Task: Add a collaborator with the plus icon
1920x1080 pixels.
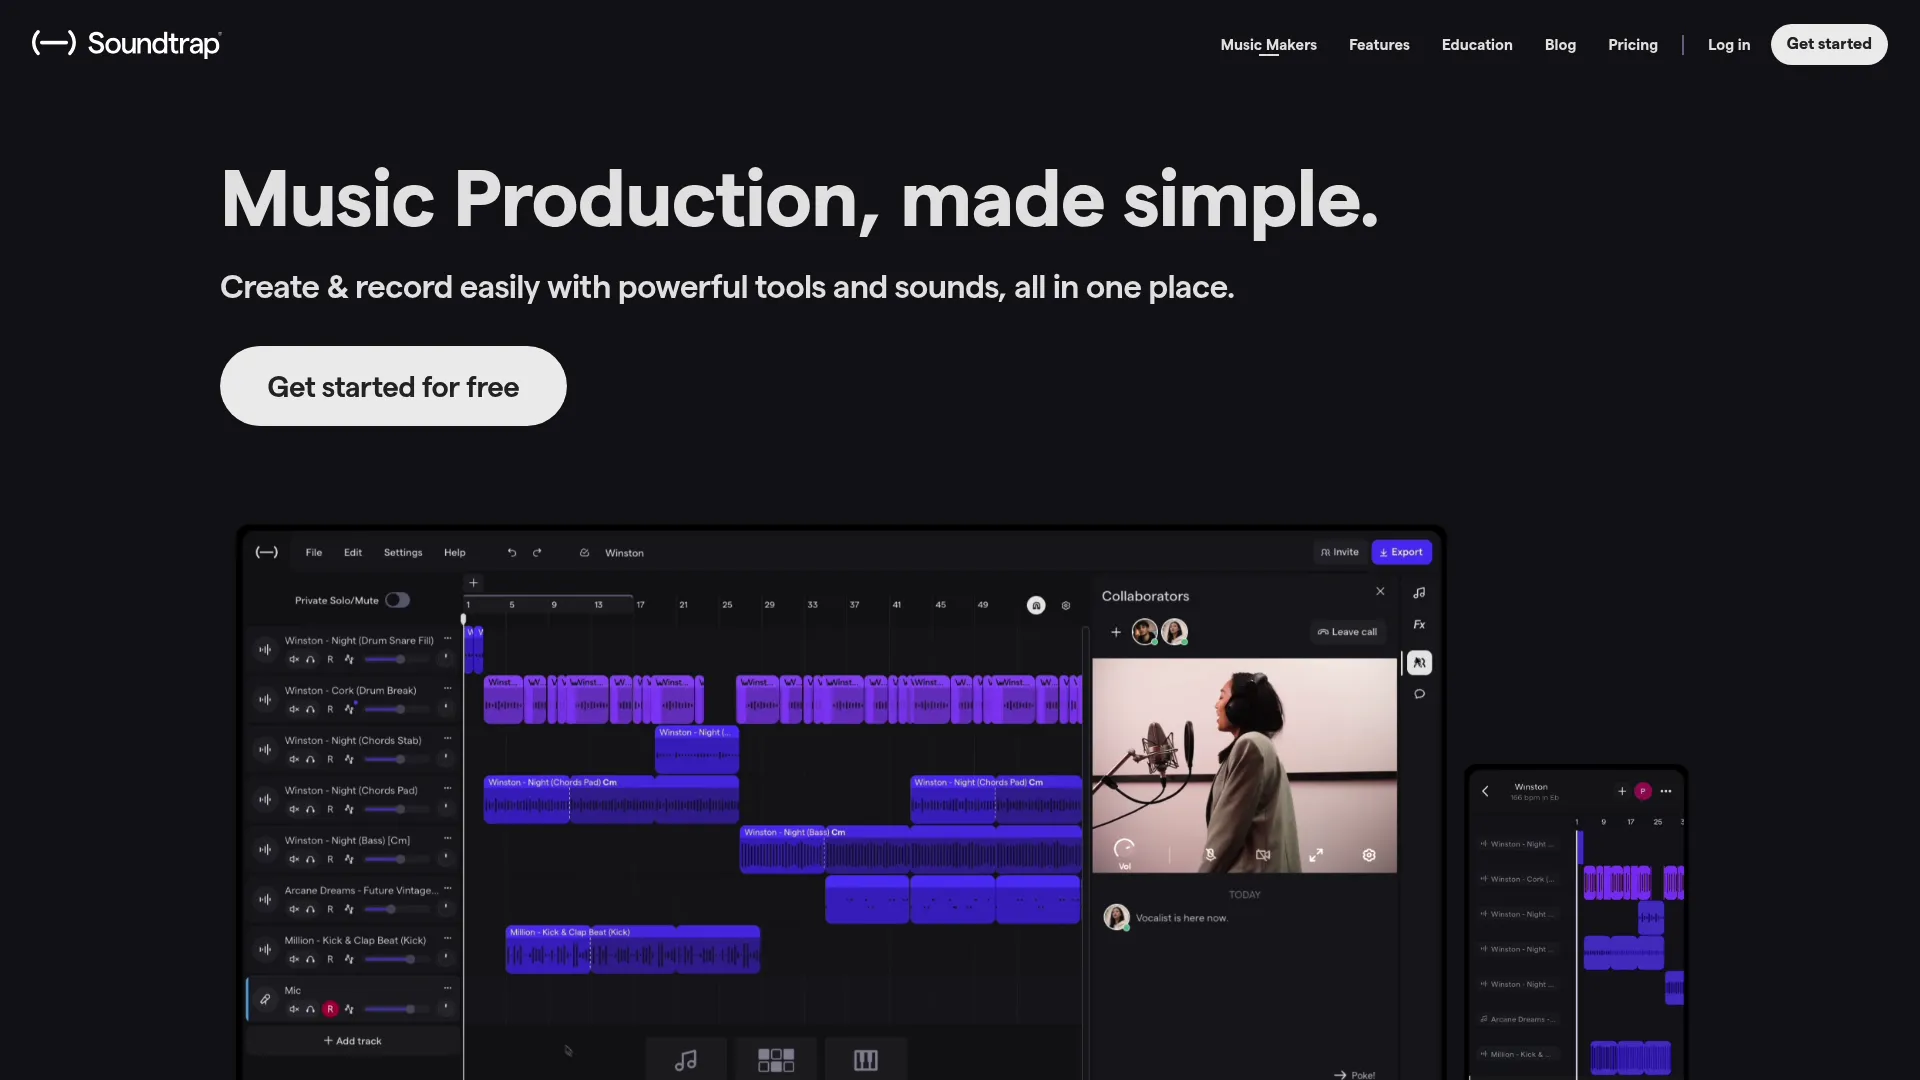Action: 1116,632
